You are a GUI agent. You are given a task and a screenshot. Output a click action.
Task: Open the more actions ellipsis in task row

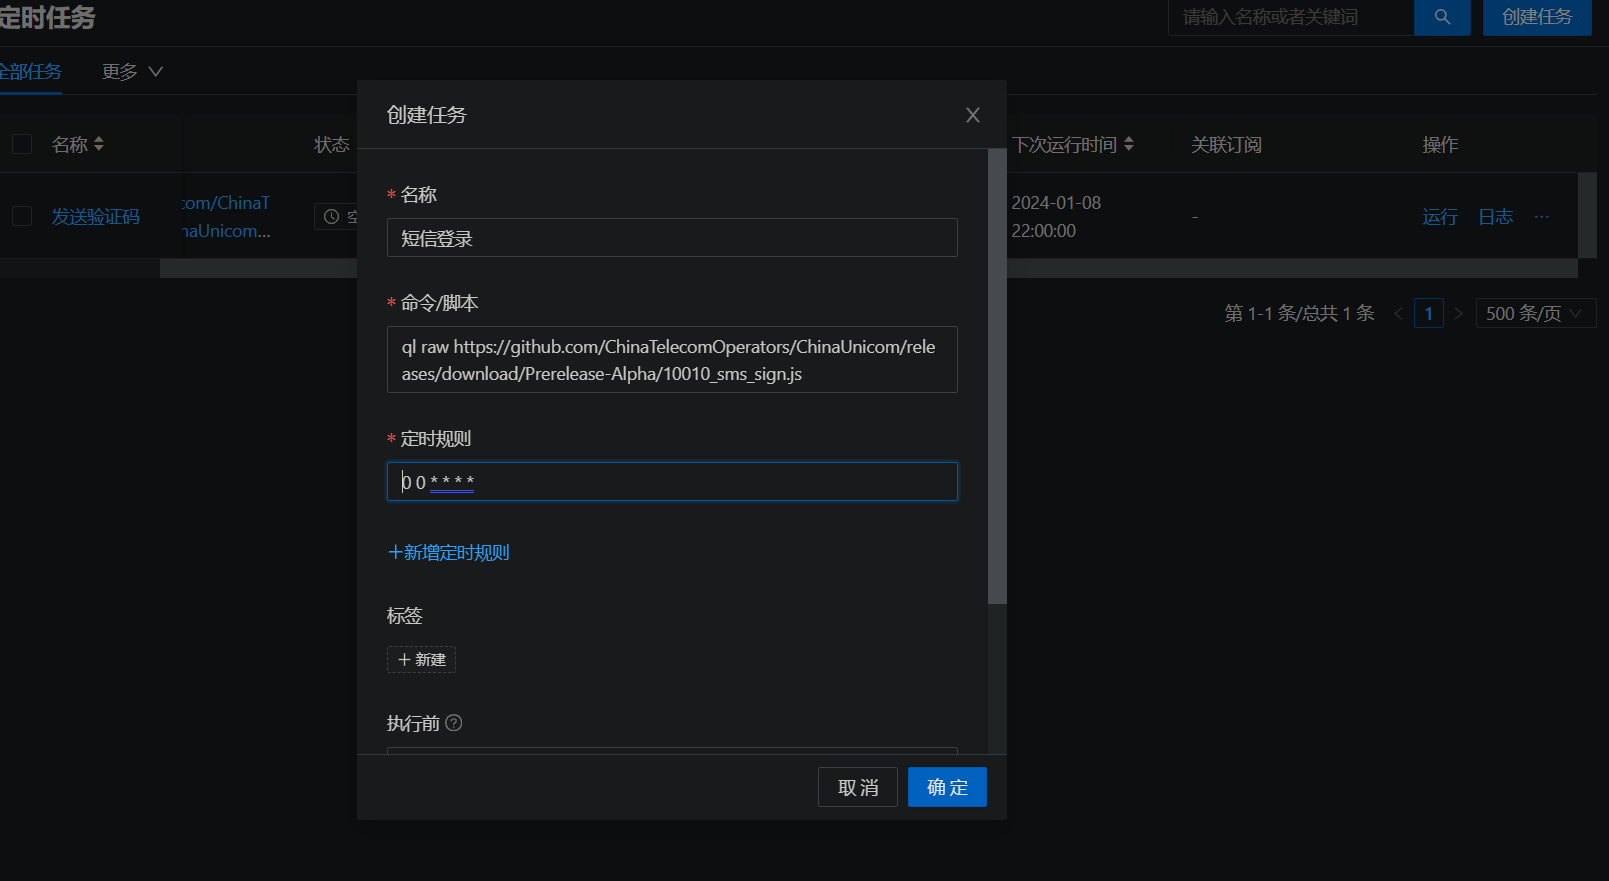coord(1542,217)
